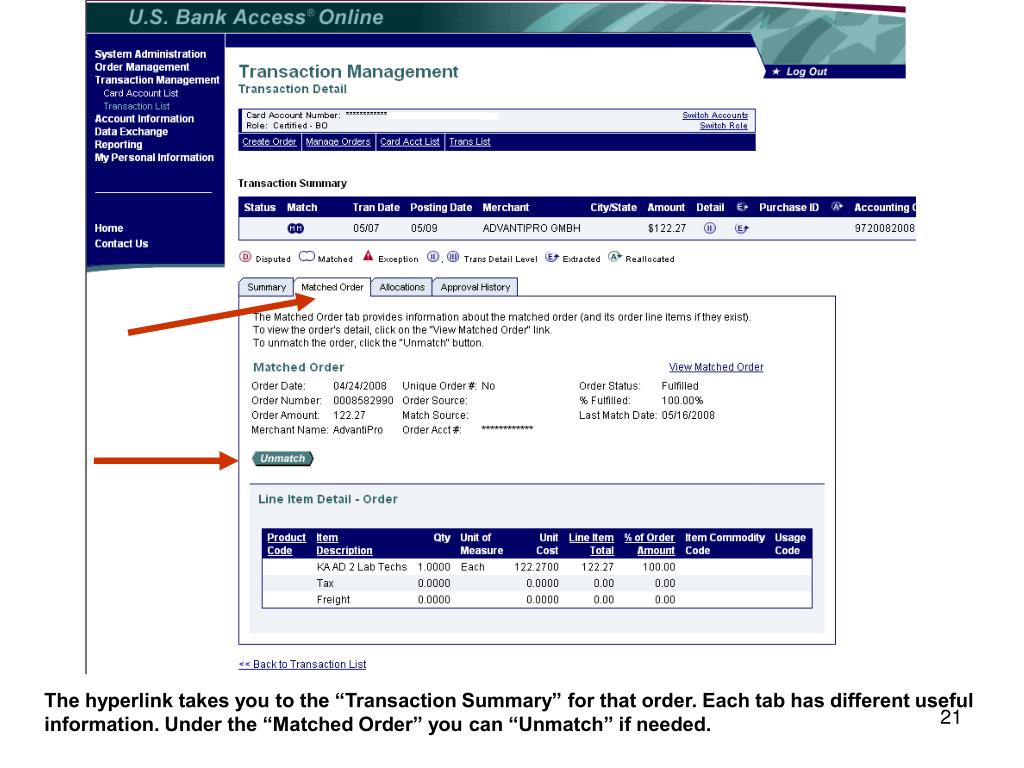The height and width of the screenshot is (768, 1024).
Task: Select Transaction Management in sidebar
Action: pos(157,80)
